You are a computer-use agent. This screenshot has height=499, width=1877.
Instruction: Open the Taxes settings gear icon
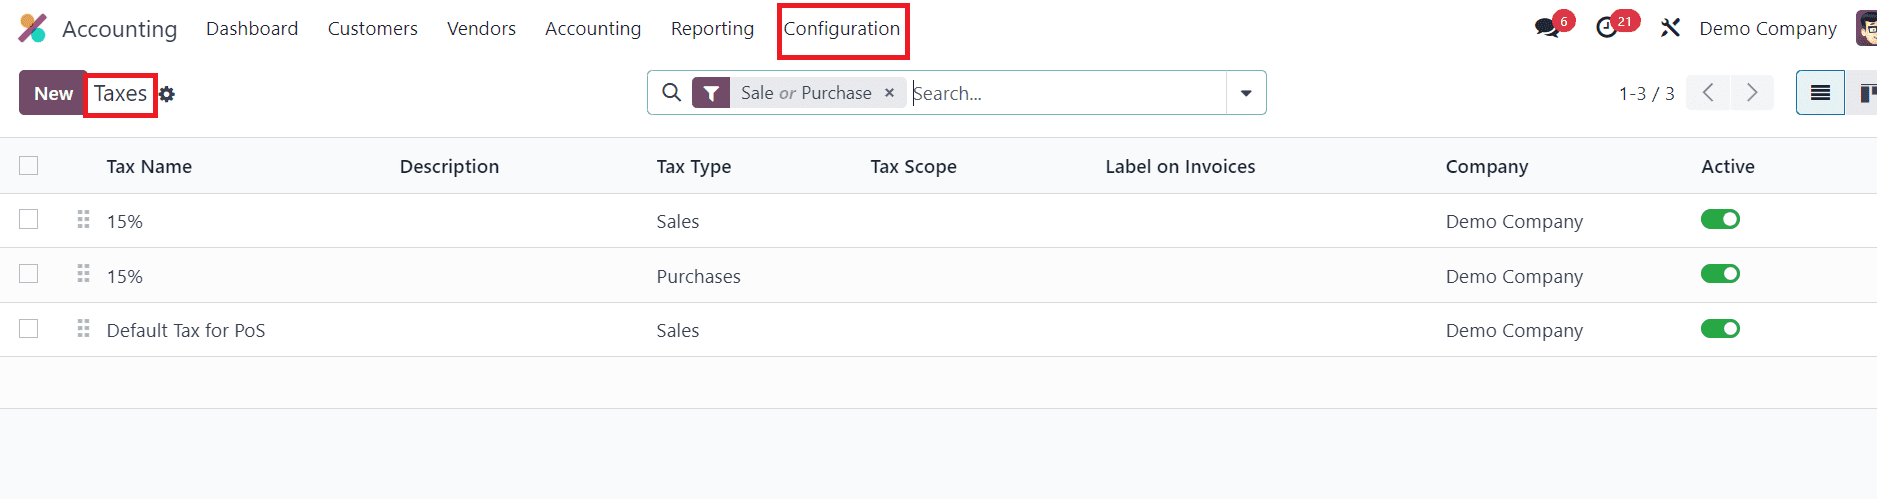(x=167, y=94)
